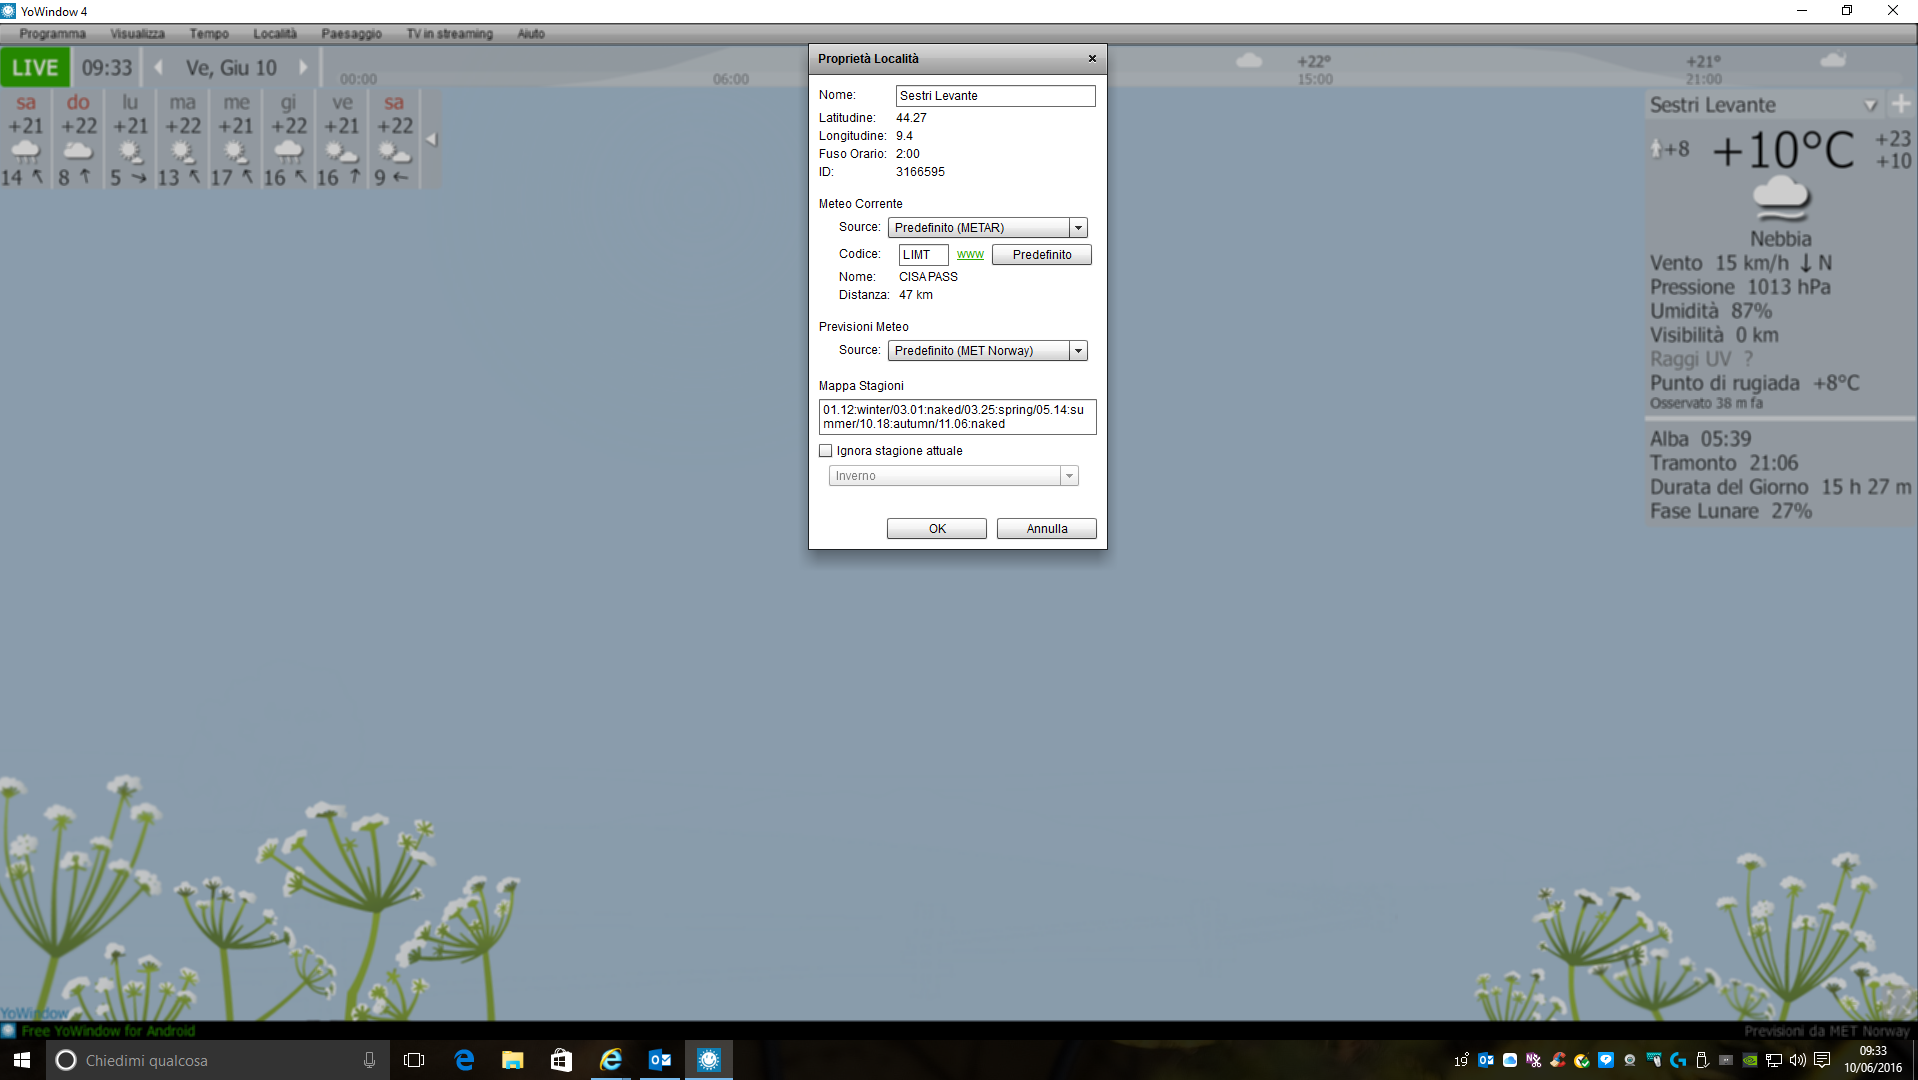Viewport: 1918px width, 1080px height.
Task: Open Previsioni Meteo source dropdown
Action: tap(1078, 351)
